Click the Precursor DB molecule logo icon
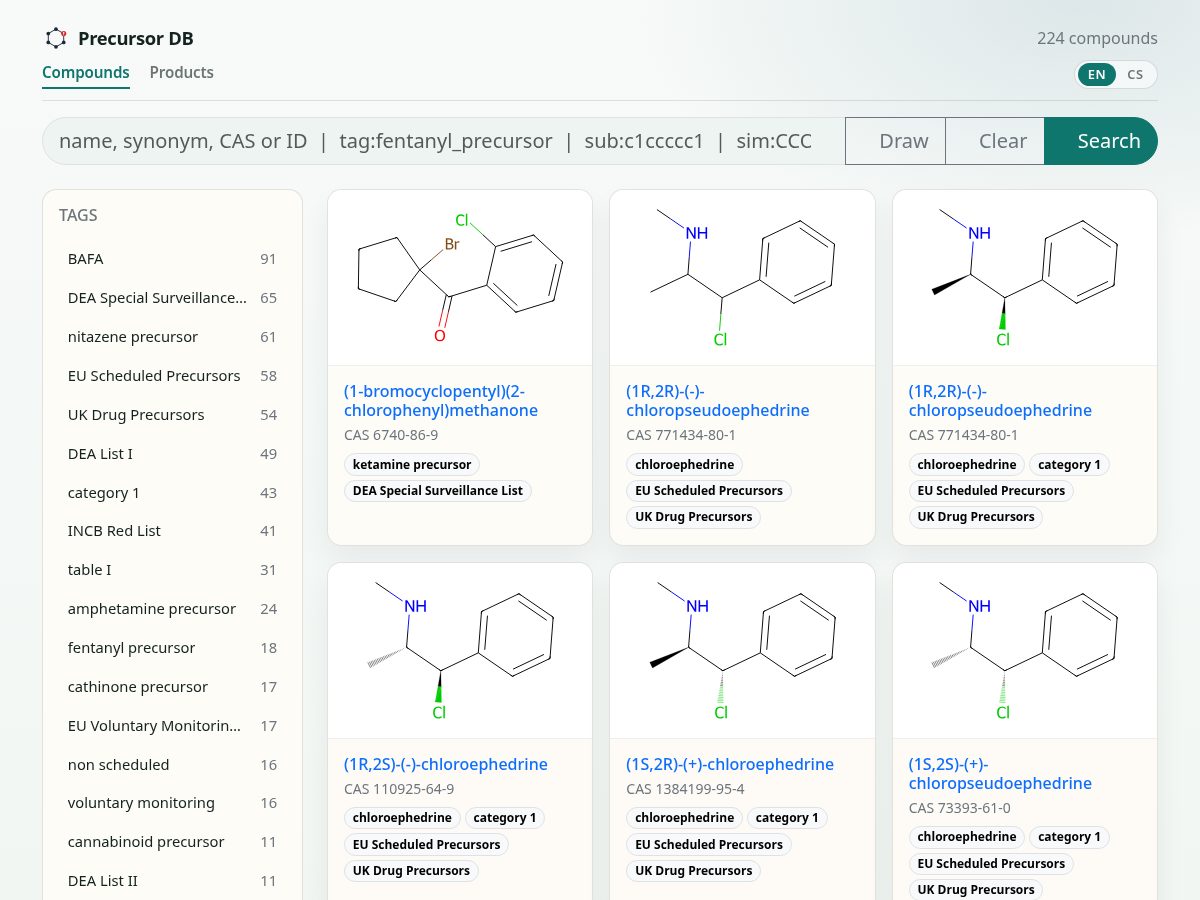The image size is (1200, 900). point(56,39)
